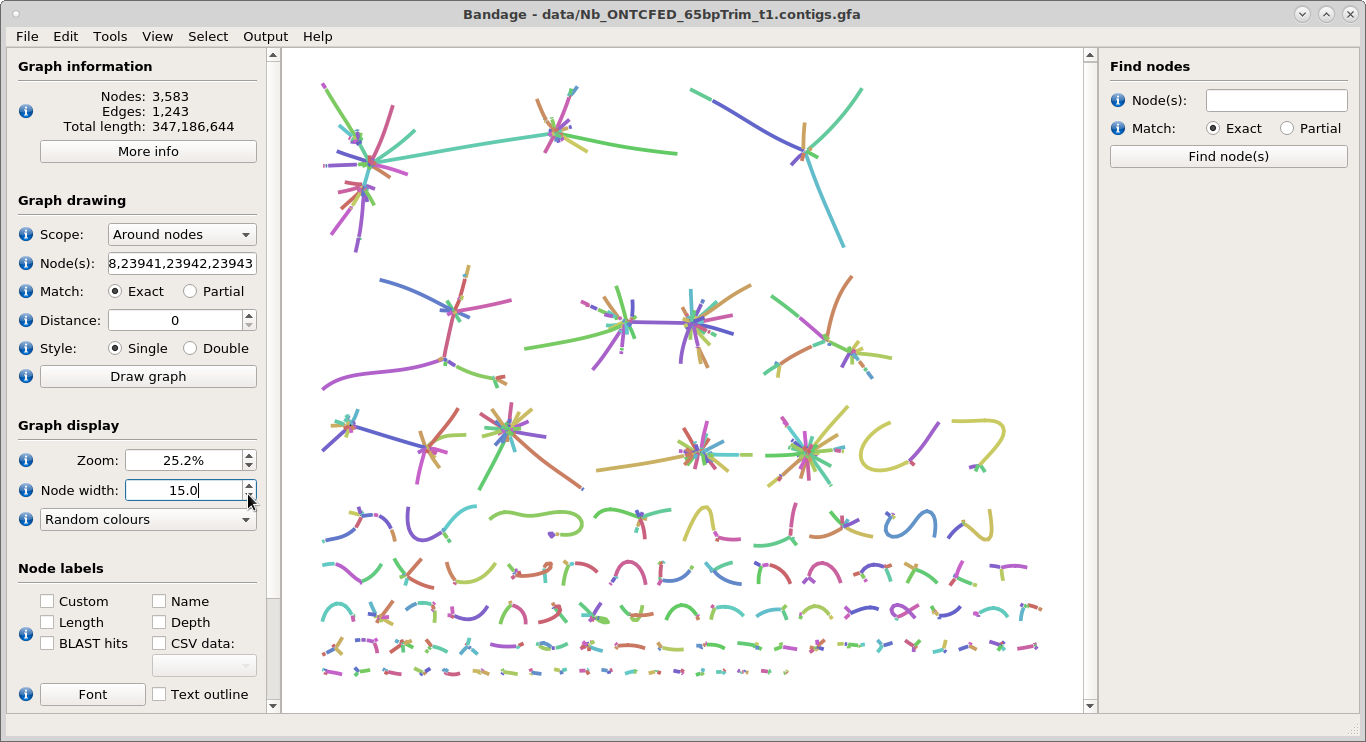This screenshot has height=742, width=1366.
Task: Click Find nodes Node(s) input field
Action: [x=1277, y=100]
